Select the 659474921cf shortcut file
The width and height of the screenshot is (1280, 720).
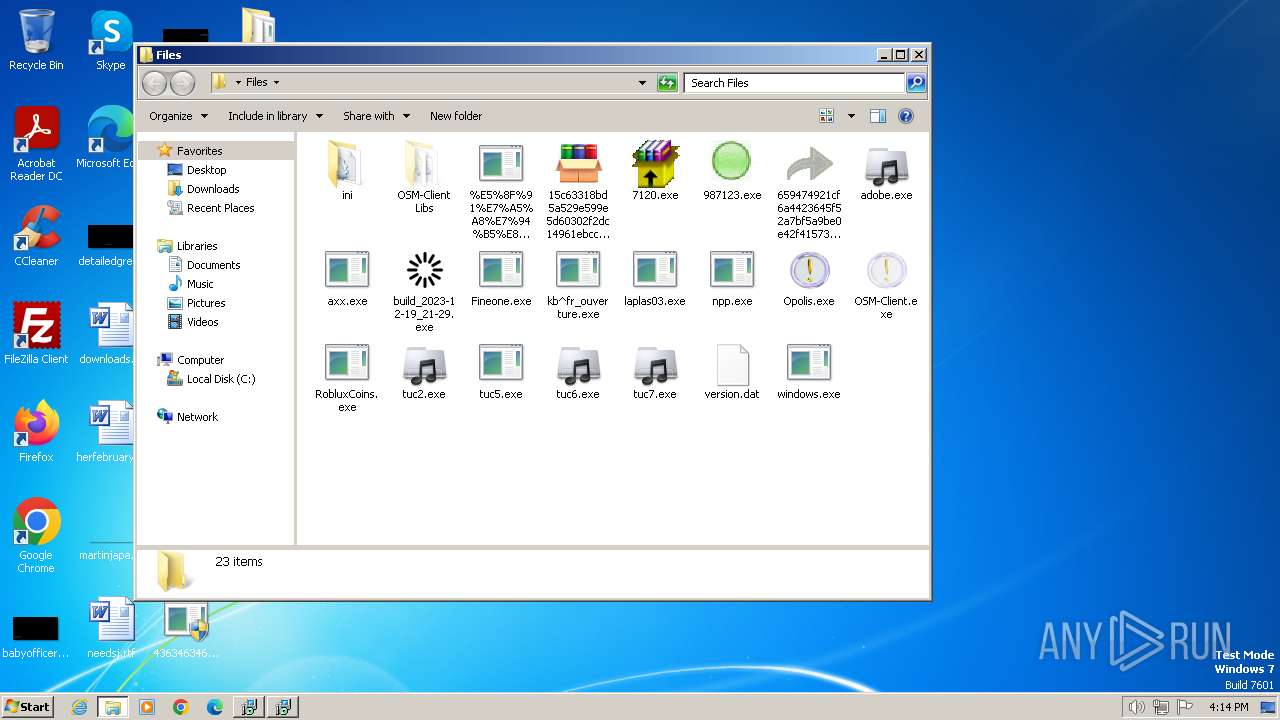point(809,190)
